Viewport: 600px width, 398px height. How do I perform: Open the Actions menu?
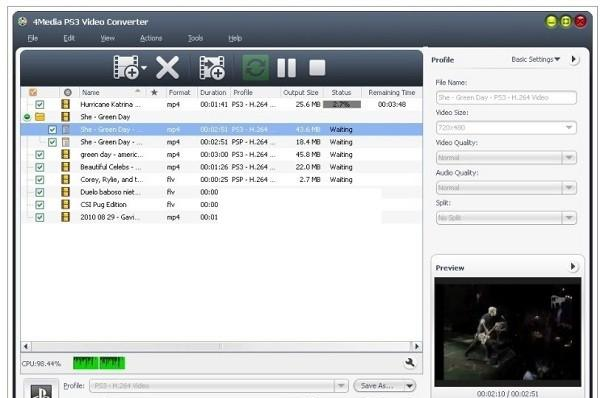[x=151, y=38]
